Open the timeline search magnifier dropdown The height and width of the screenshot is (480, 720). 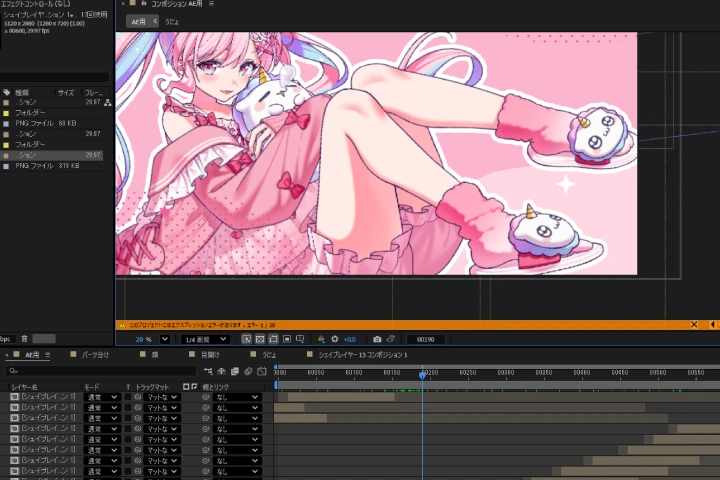pos(13,371)
